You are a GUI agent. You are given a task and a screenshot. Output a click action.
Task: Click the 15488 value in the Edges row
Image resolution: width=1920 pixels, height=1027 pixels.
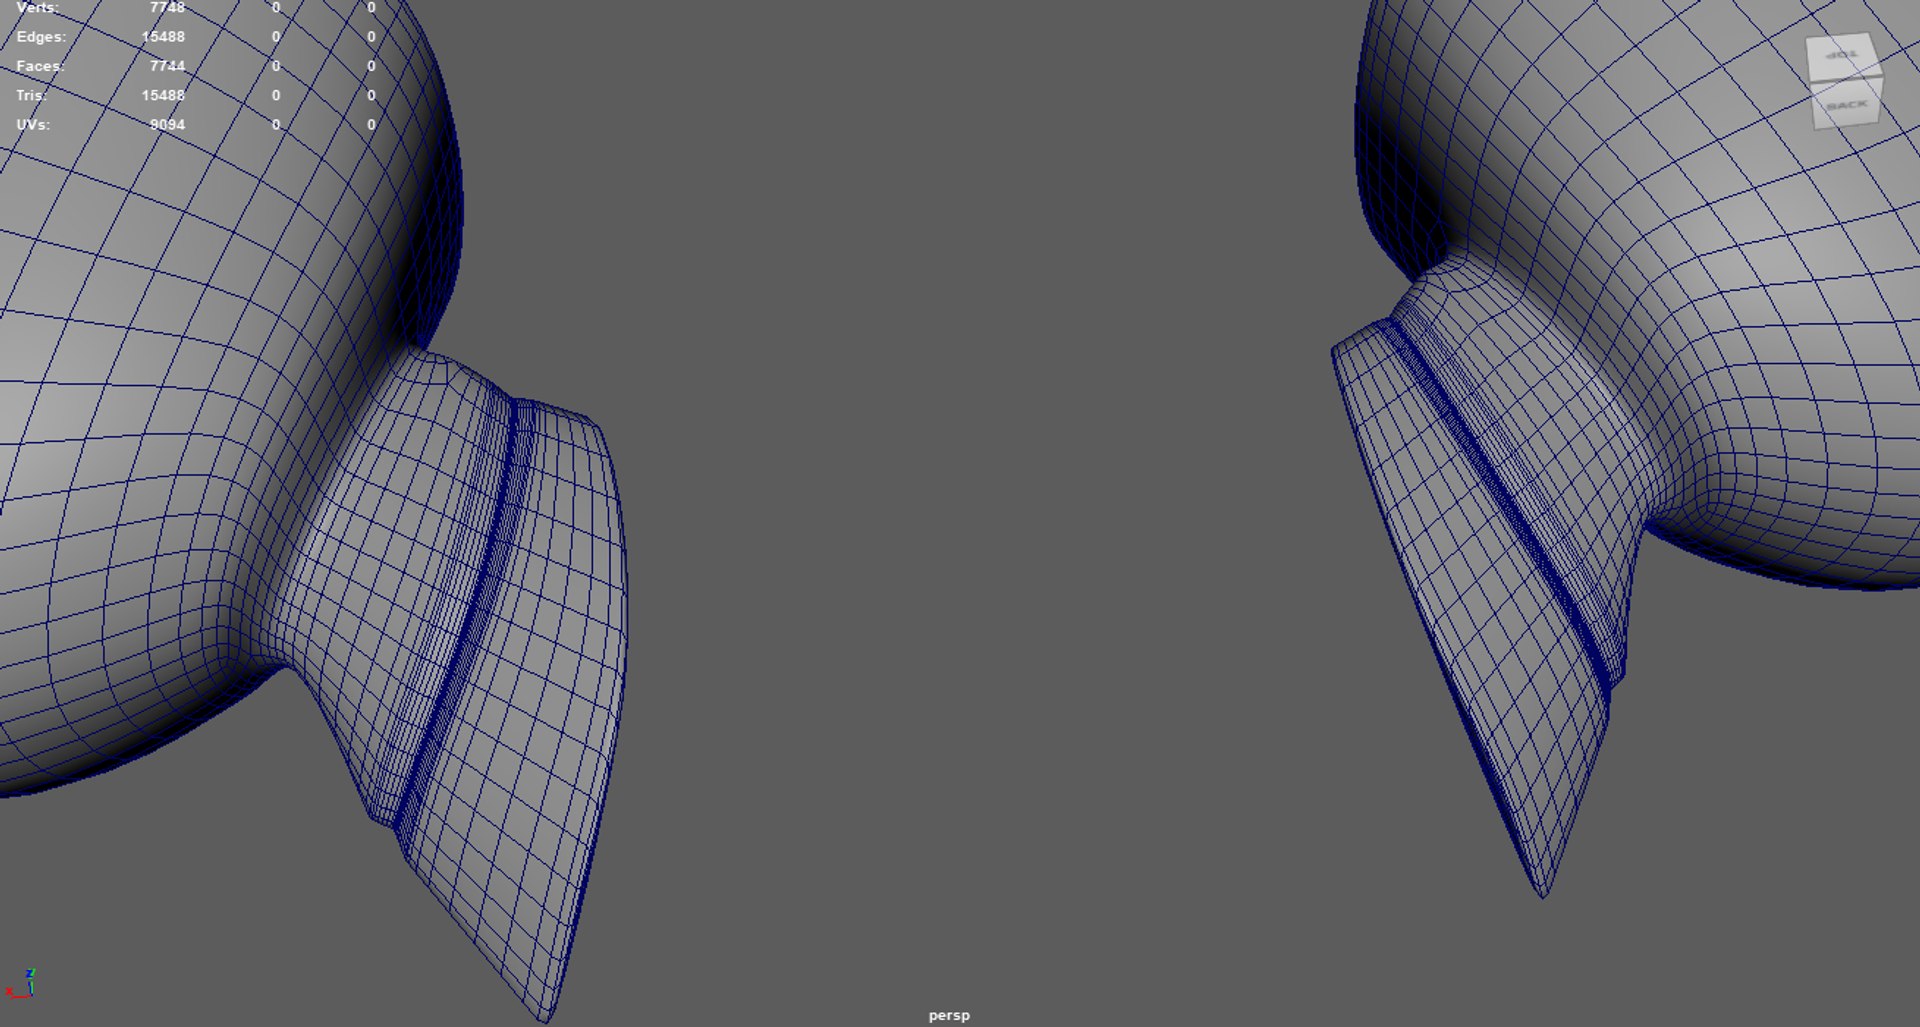click(x=163, y=37)
